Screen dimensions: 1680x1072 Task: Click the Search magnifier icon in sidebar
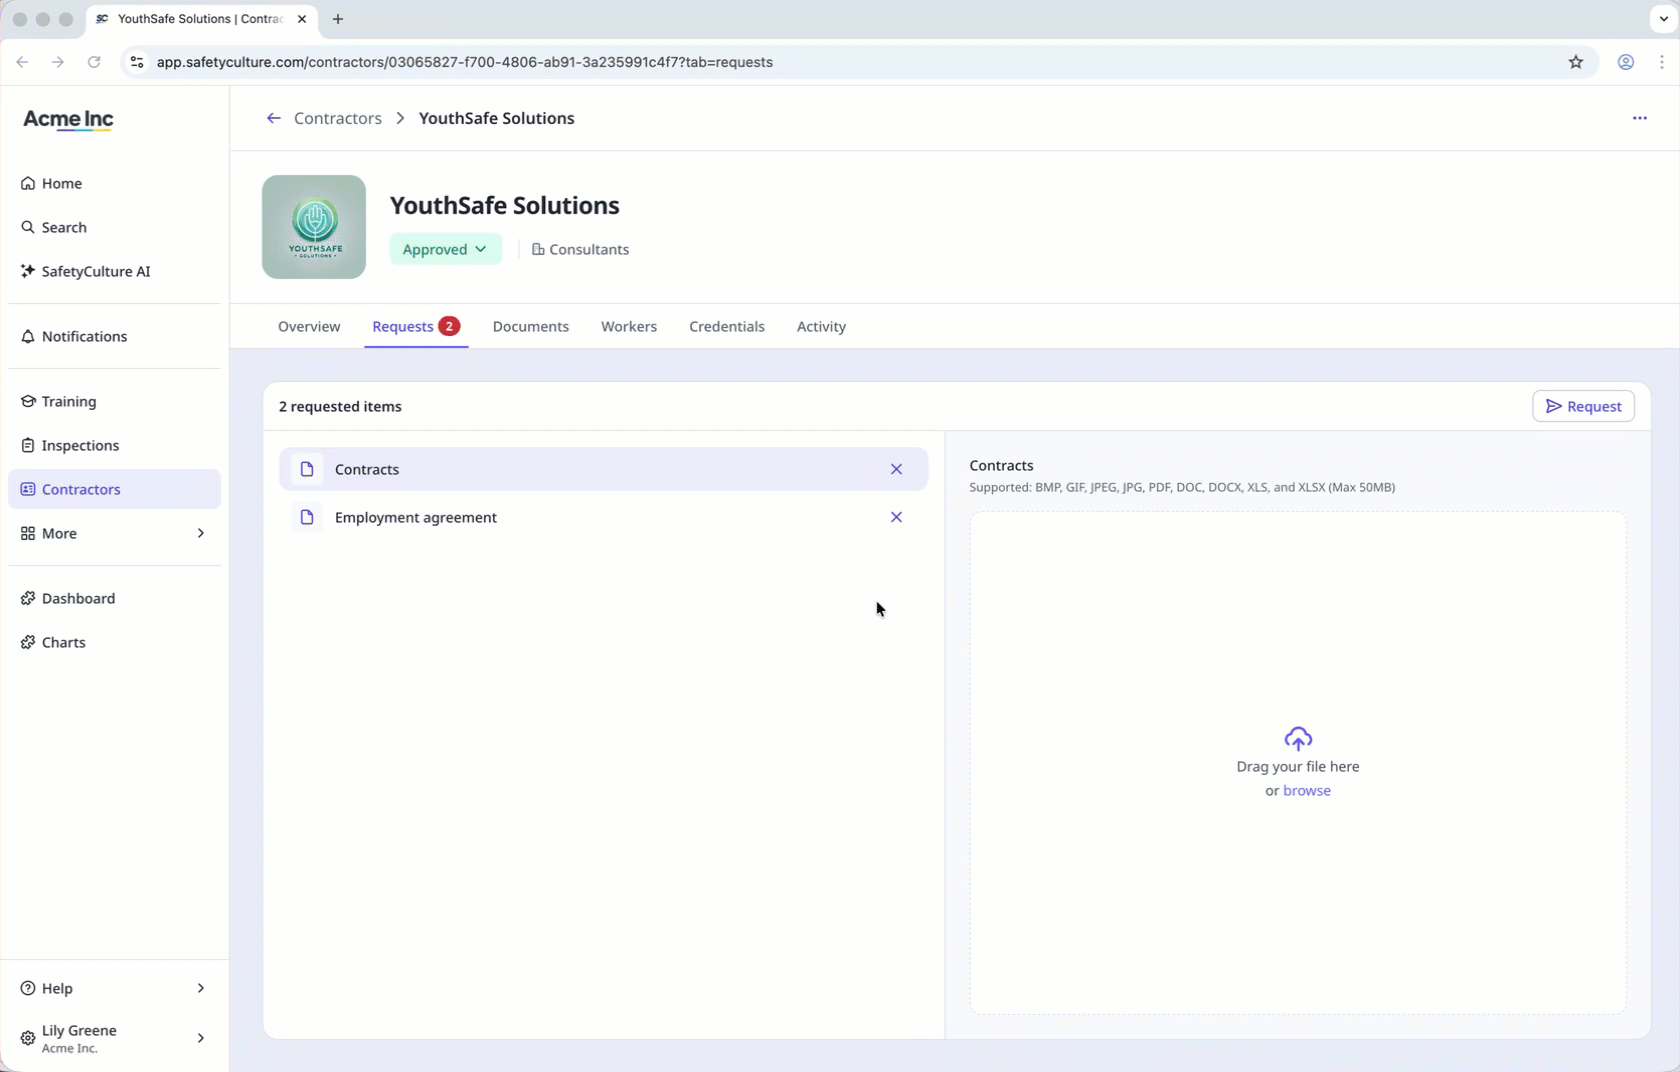pos(28,228)
